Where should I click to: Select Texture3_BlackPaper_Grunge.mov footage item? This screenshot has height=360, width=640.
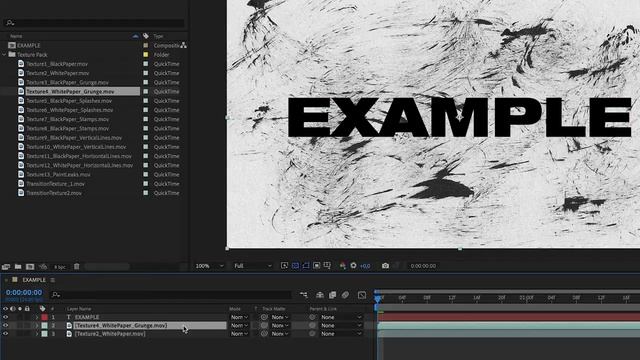pyautogui.click(x=67, y=82)
